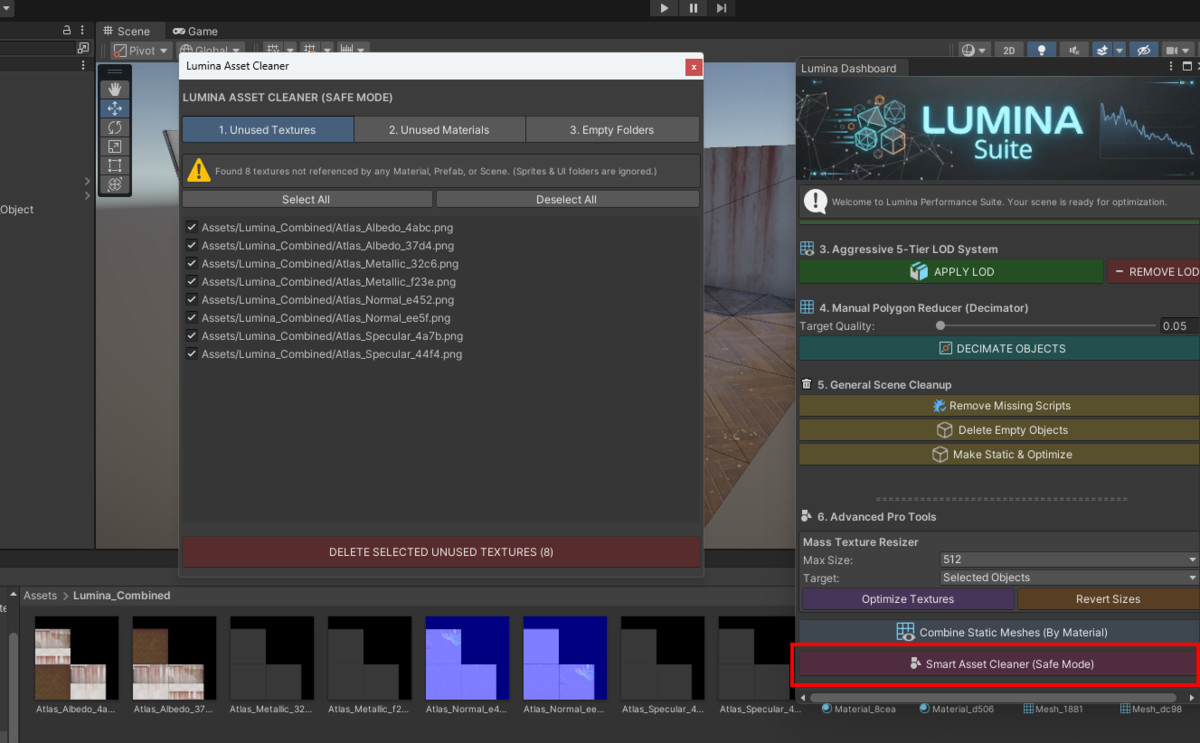
Task: Open the Max Size 512 dropdown
Action: (x=1069, y=560)
